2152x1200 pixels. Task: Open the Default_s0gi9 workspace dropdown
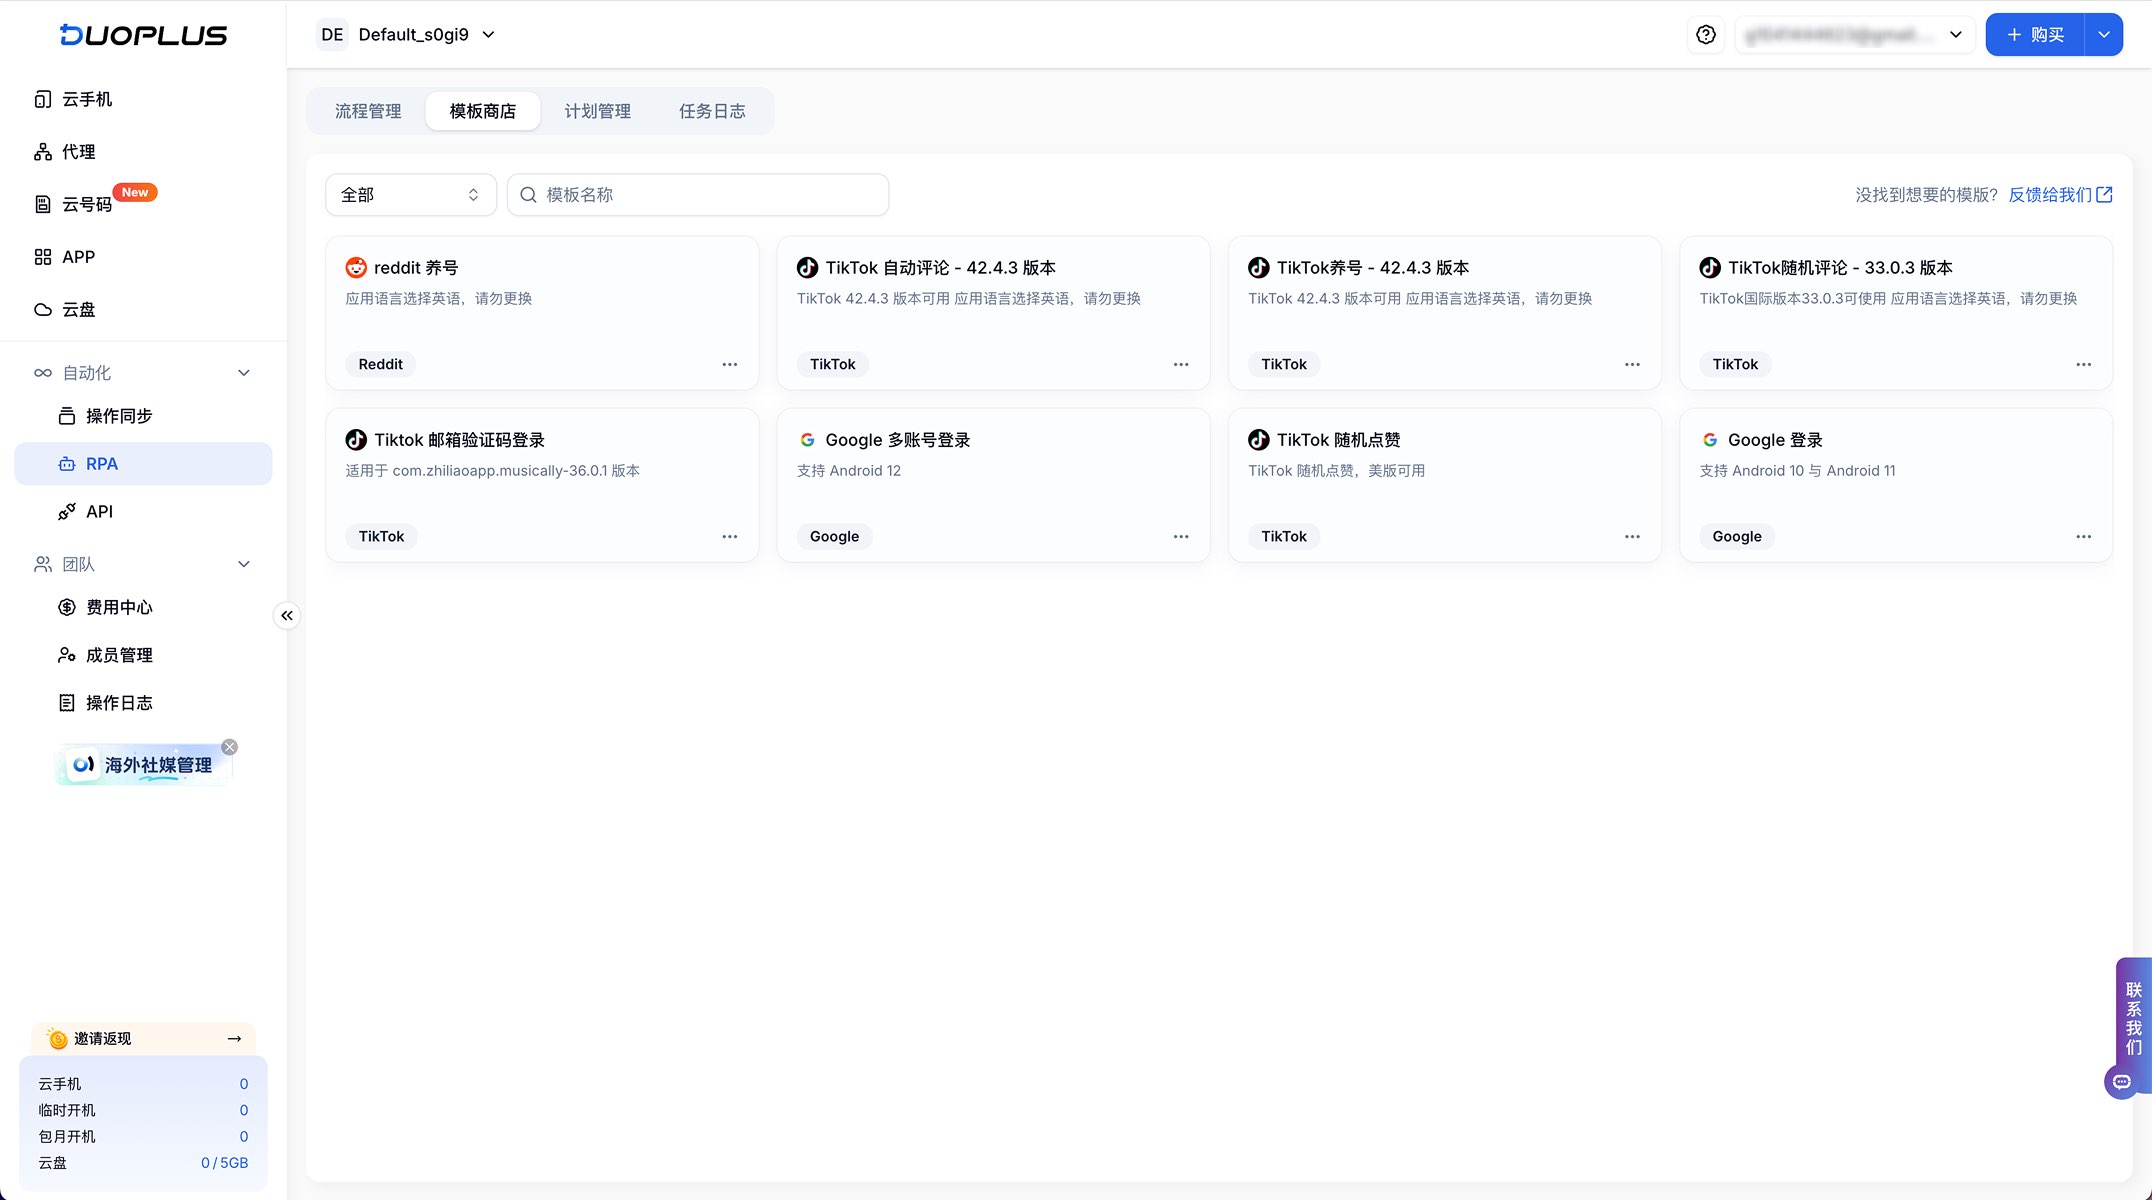coord(407,35)
